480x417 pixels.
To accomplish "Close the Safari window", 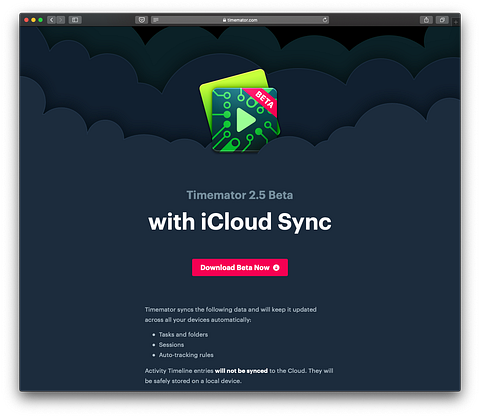I will (26, 20).
